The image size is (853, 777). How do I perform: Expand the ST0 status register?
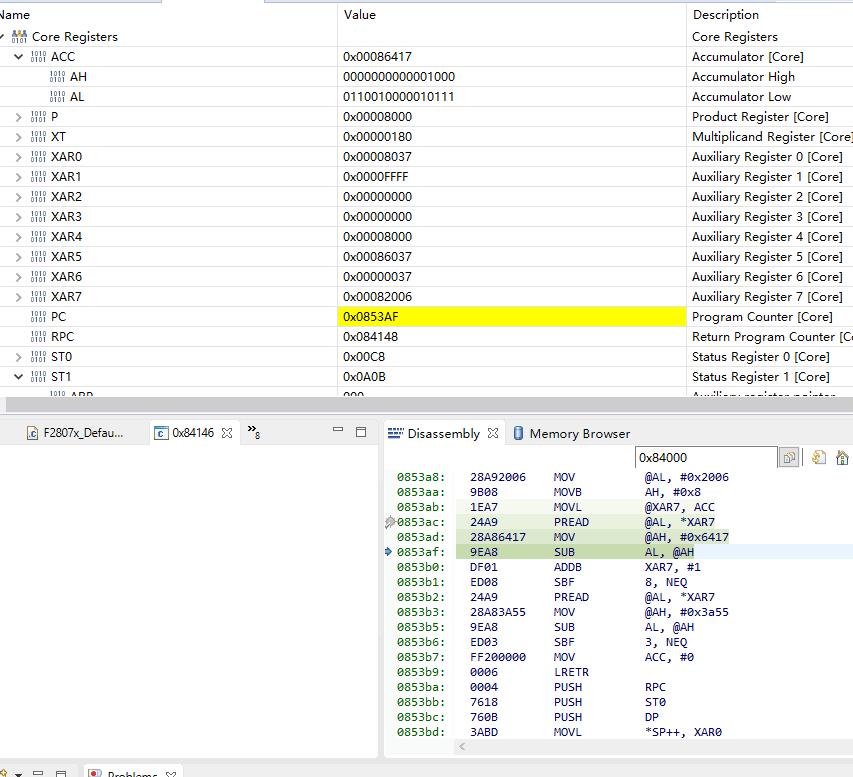pos(18,357)
